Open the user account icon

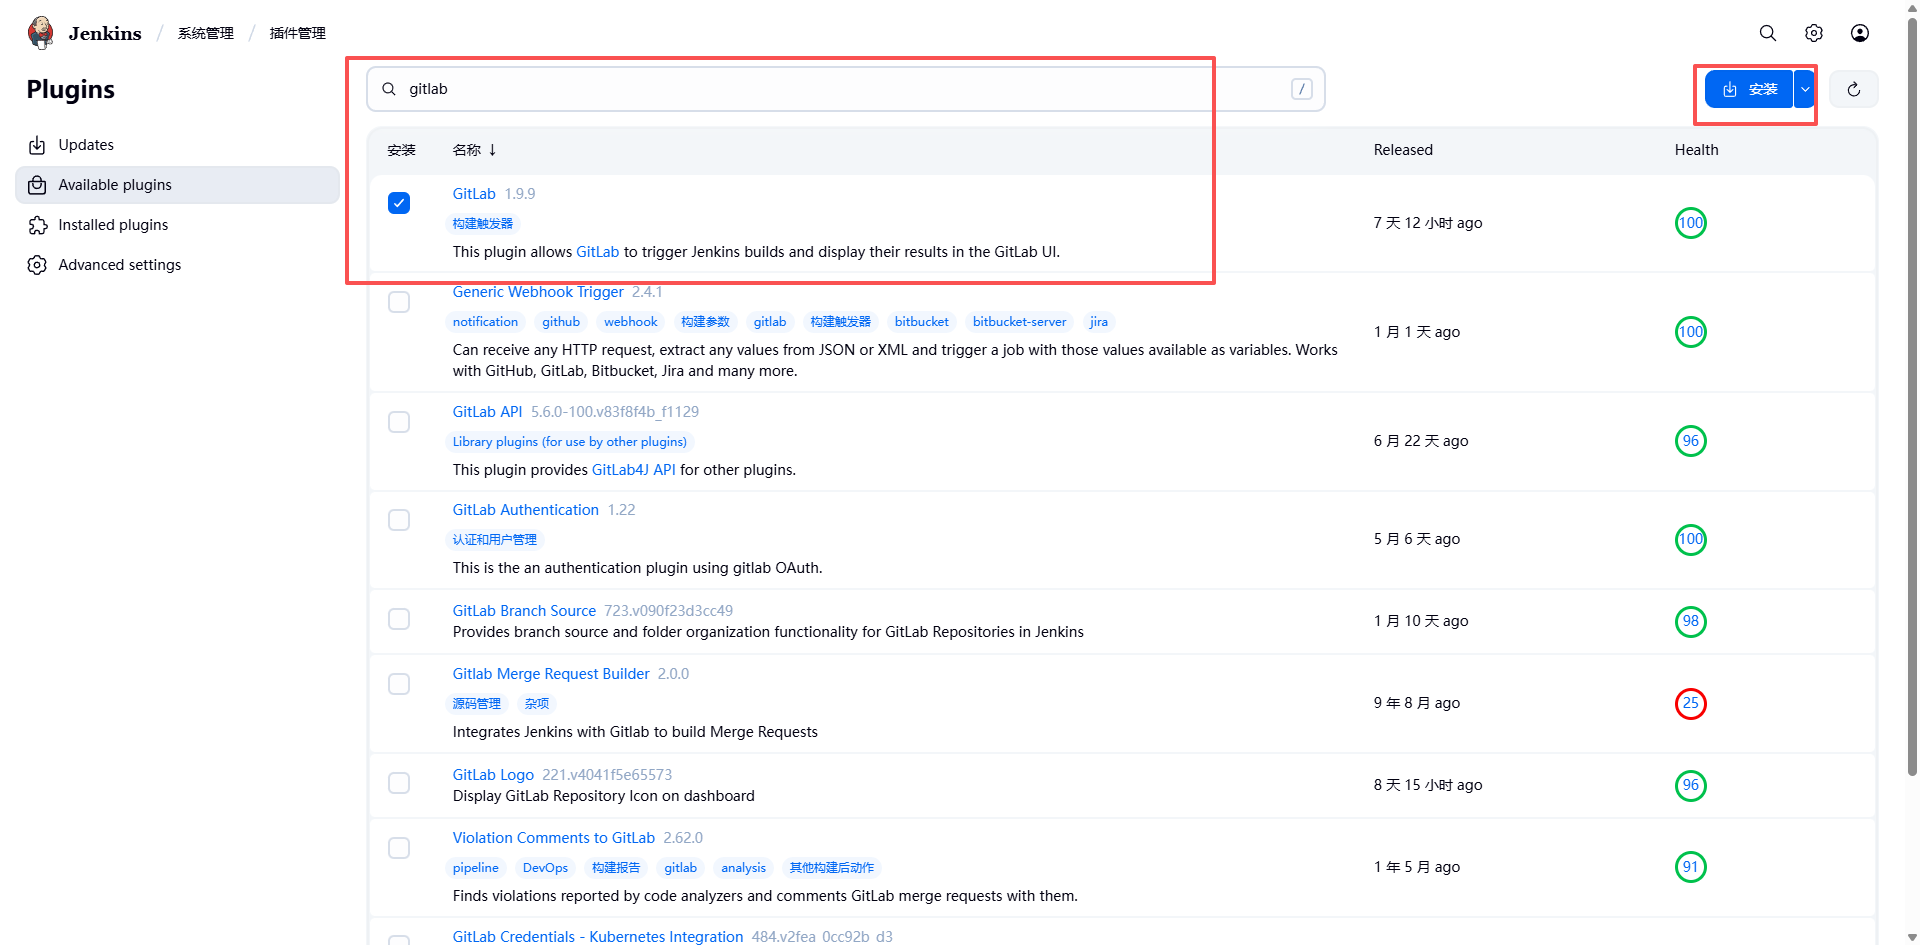1860,33
